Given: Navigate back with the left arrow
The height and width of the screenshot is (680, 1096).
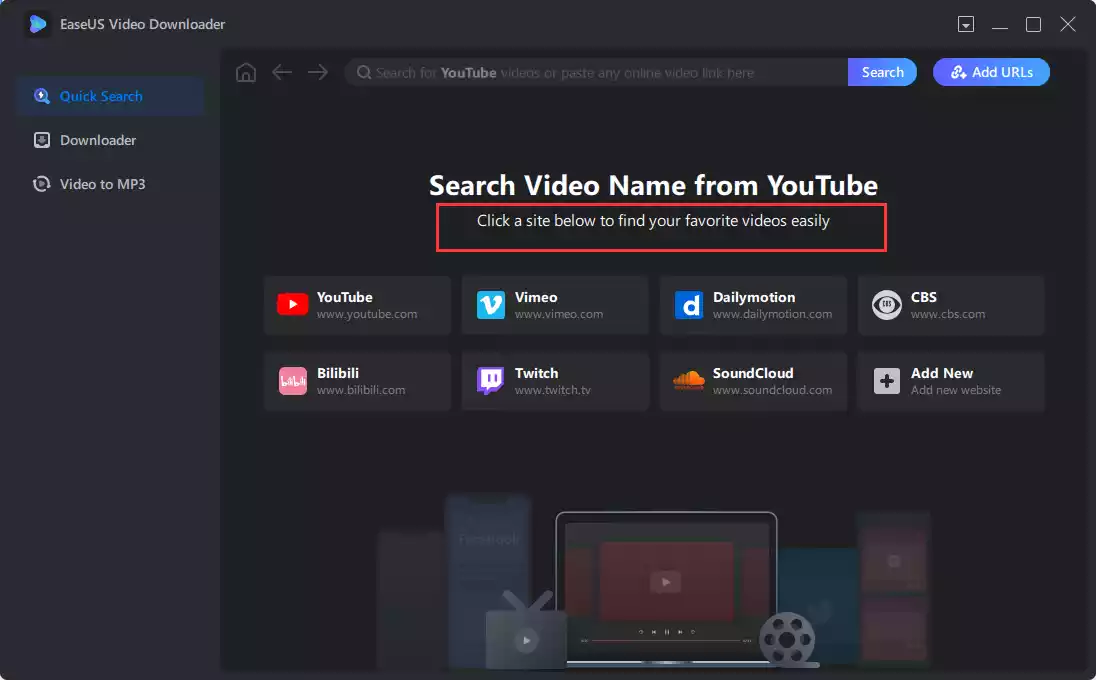Looking at the screenshot, I should 282,72.
